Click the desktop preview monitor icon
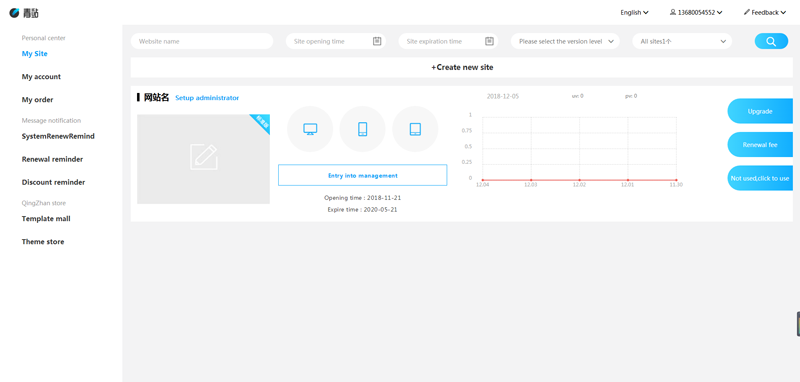This screenshot has width=800, height=382. click(x=310, y=129)
